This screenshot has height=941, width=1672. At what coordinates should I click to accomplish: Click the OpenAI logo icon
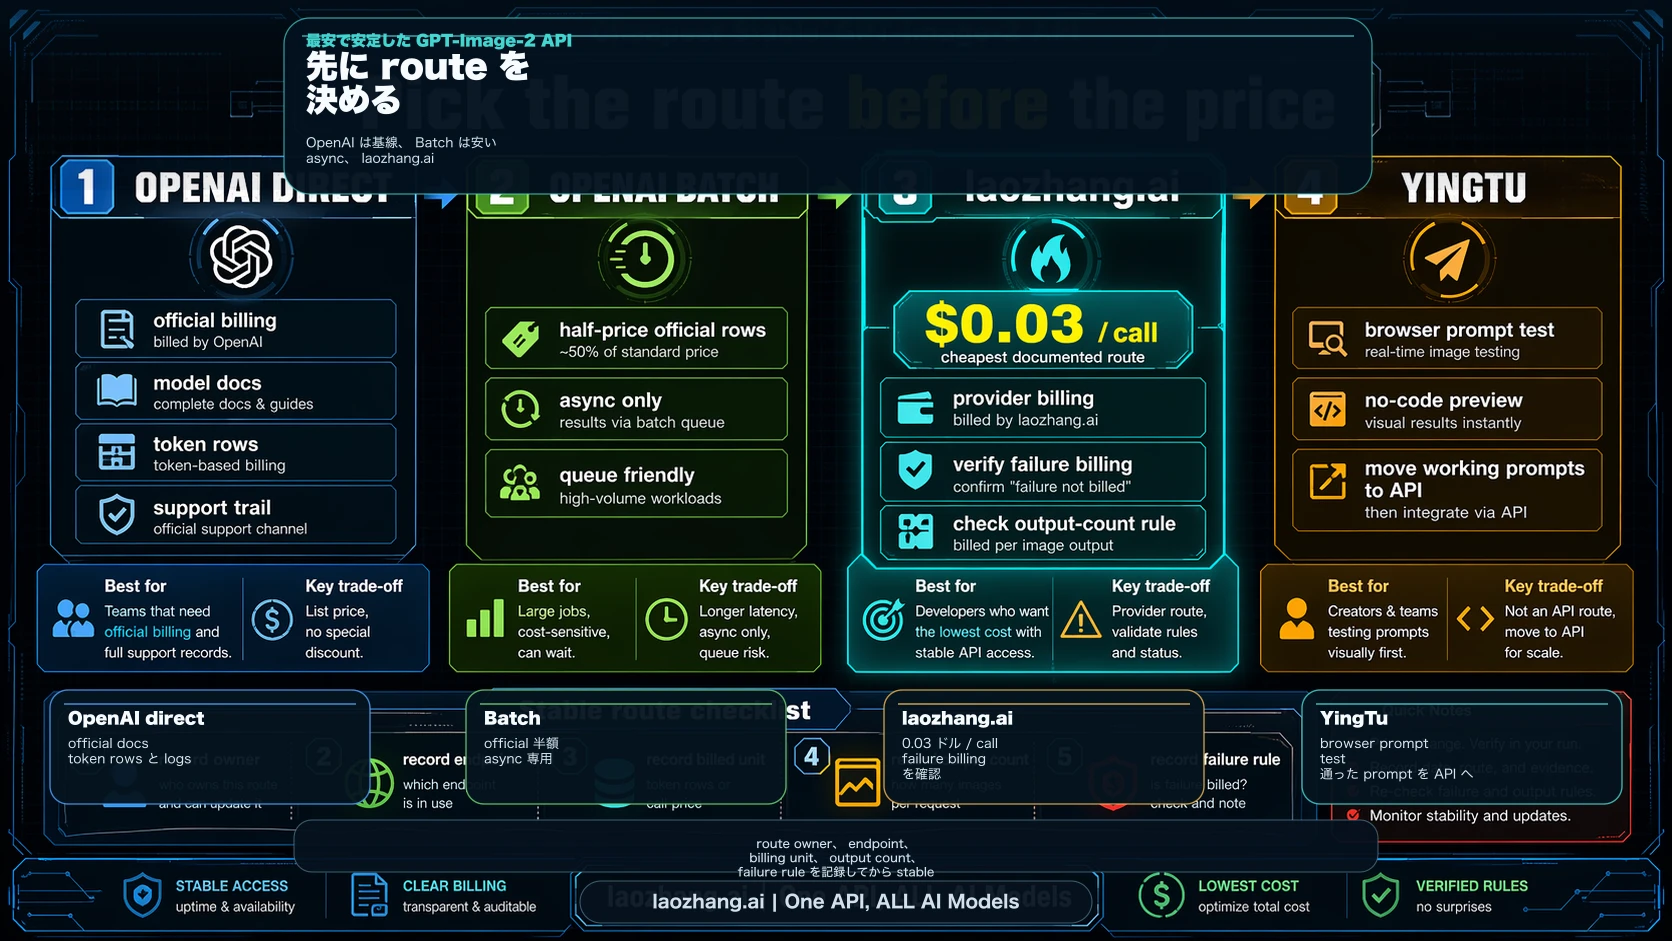click(x=241, y=256)
